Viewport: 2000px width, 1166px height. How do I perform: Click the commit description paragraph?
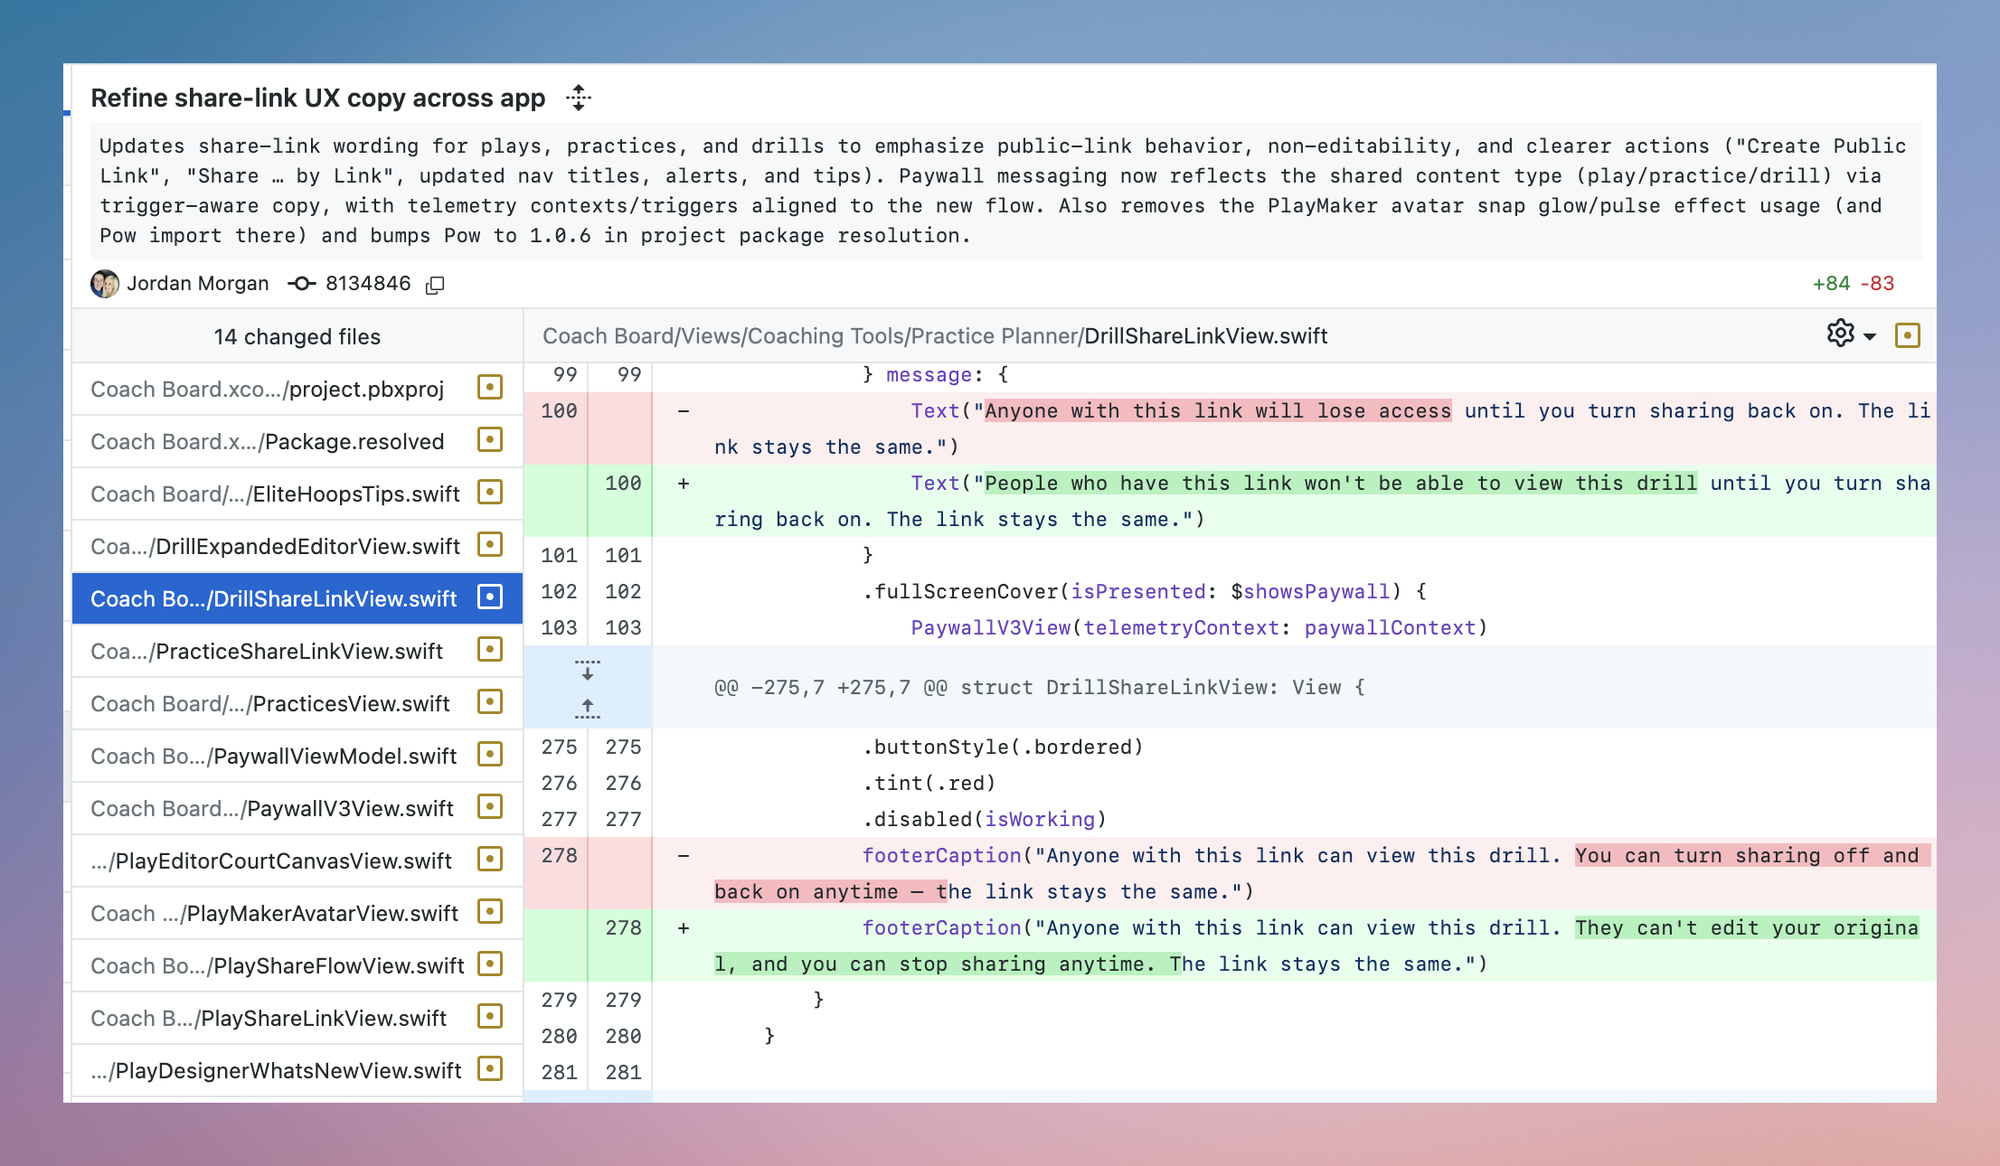pyautogui.click(x=1005, y=191)
